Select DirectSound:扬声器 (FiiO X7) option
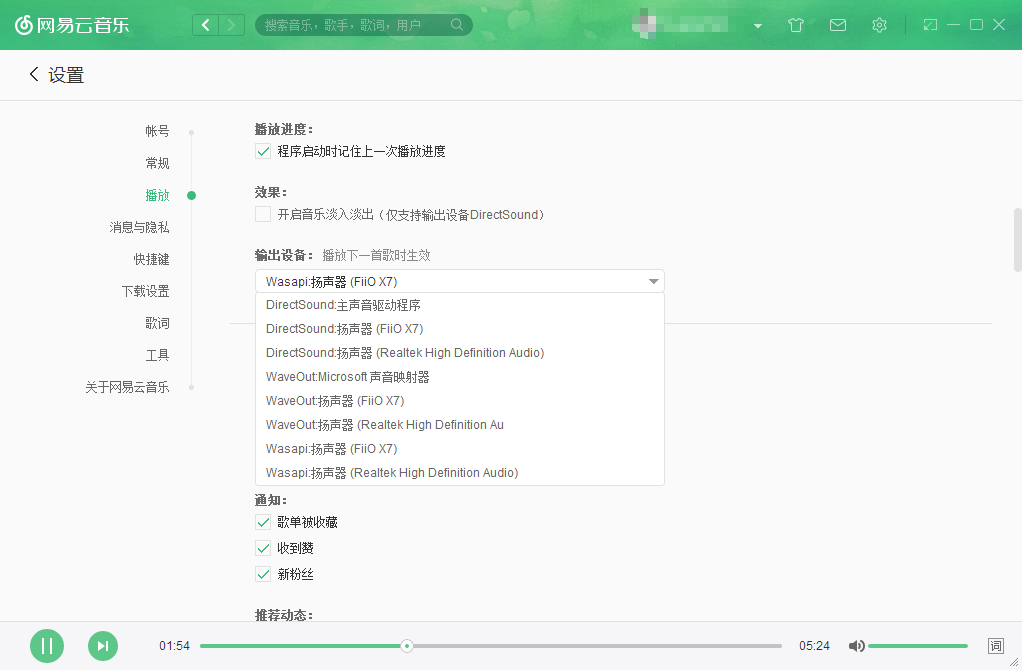The height and width of the screenshot is (670, 1022). [460, 329]
